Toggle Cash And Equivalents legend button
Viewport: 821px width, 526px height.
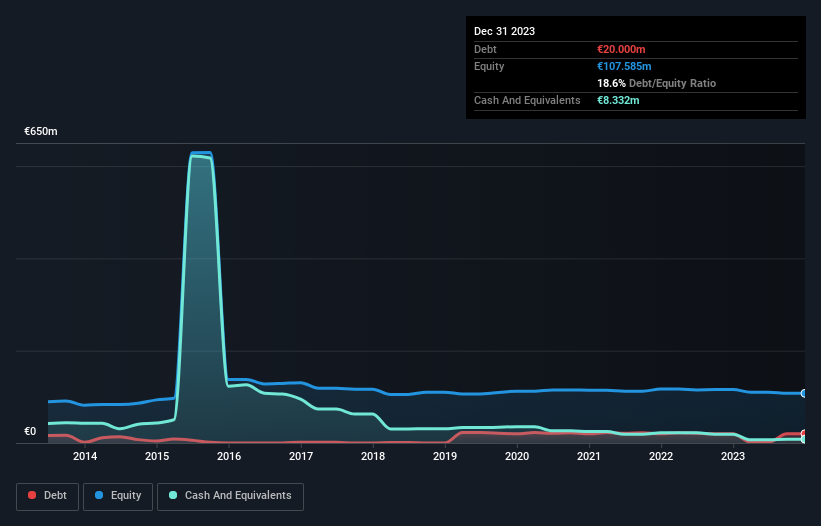tap(230, 496)
